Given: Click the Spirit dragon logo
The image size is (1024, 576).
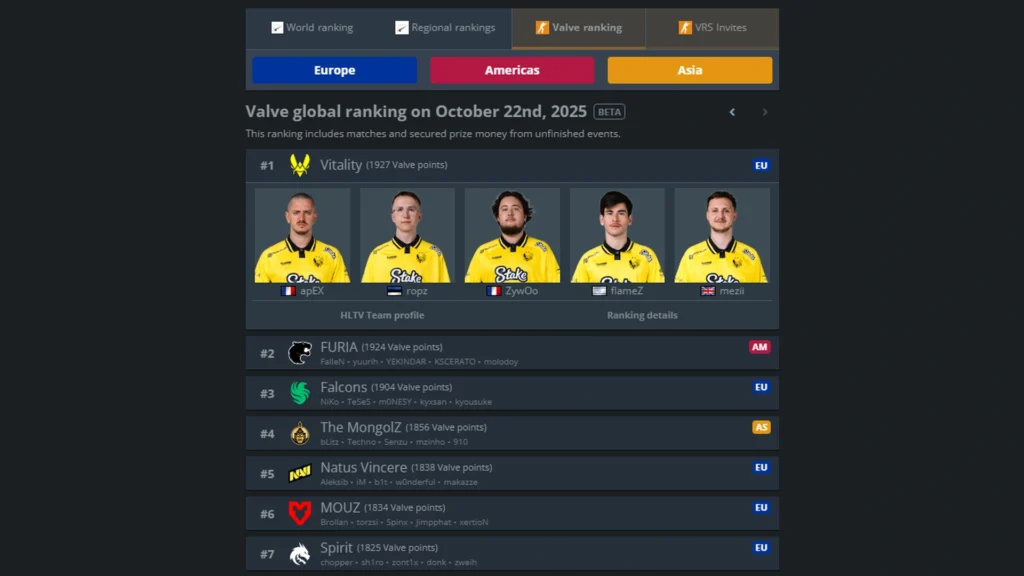Looking at the screenshot, I should pyautogui.click(x=300, y=554).
